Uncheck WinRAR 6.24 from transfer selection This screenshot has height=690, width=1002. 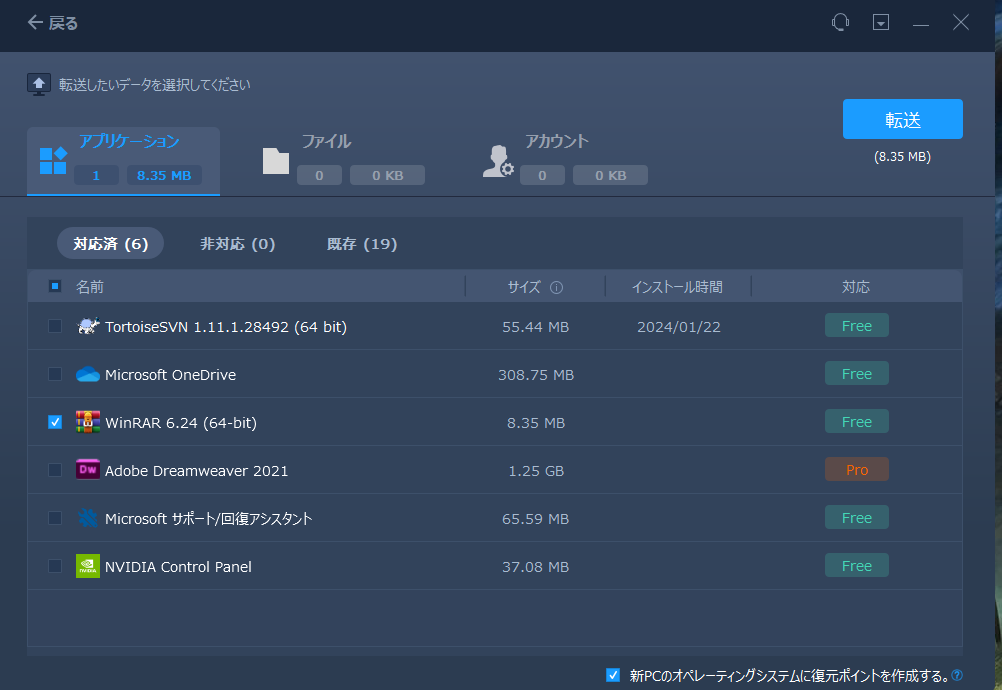pos(55,422)
